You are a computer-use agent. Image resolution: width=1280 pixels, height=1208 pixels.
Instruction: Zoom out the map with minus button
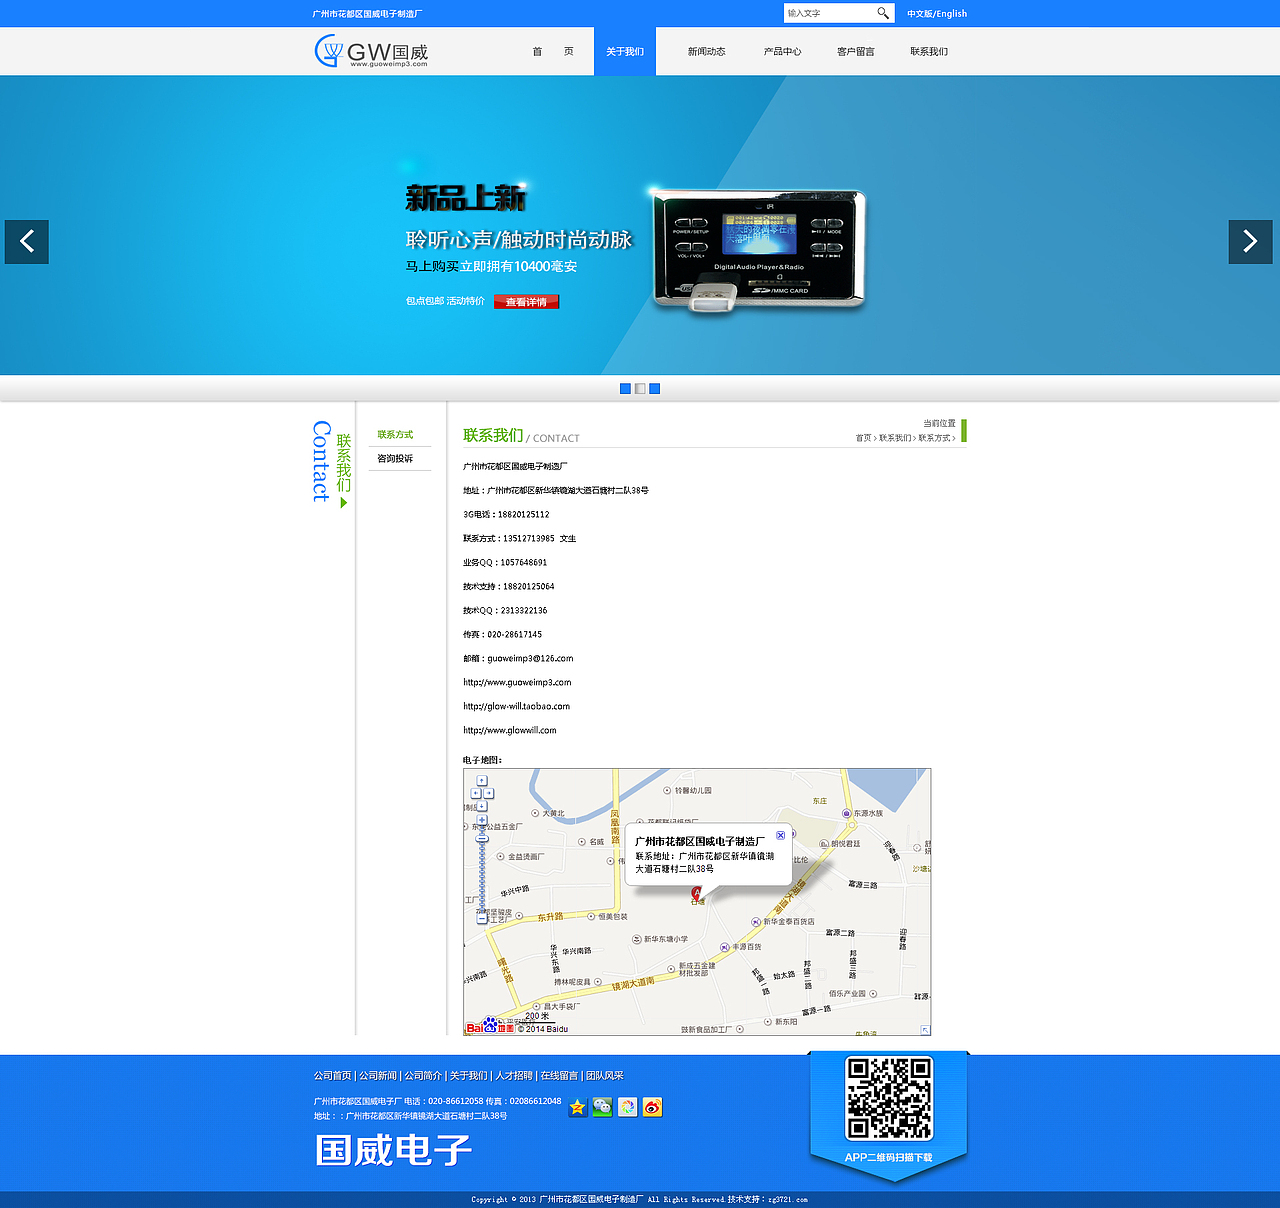click(x=482, y=919)
